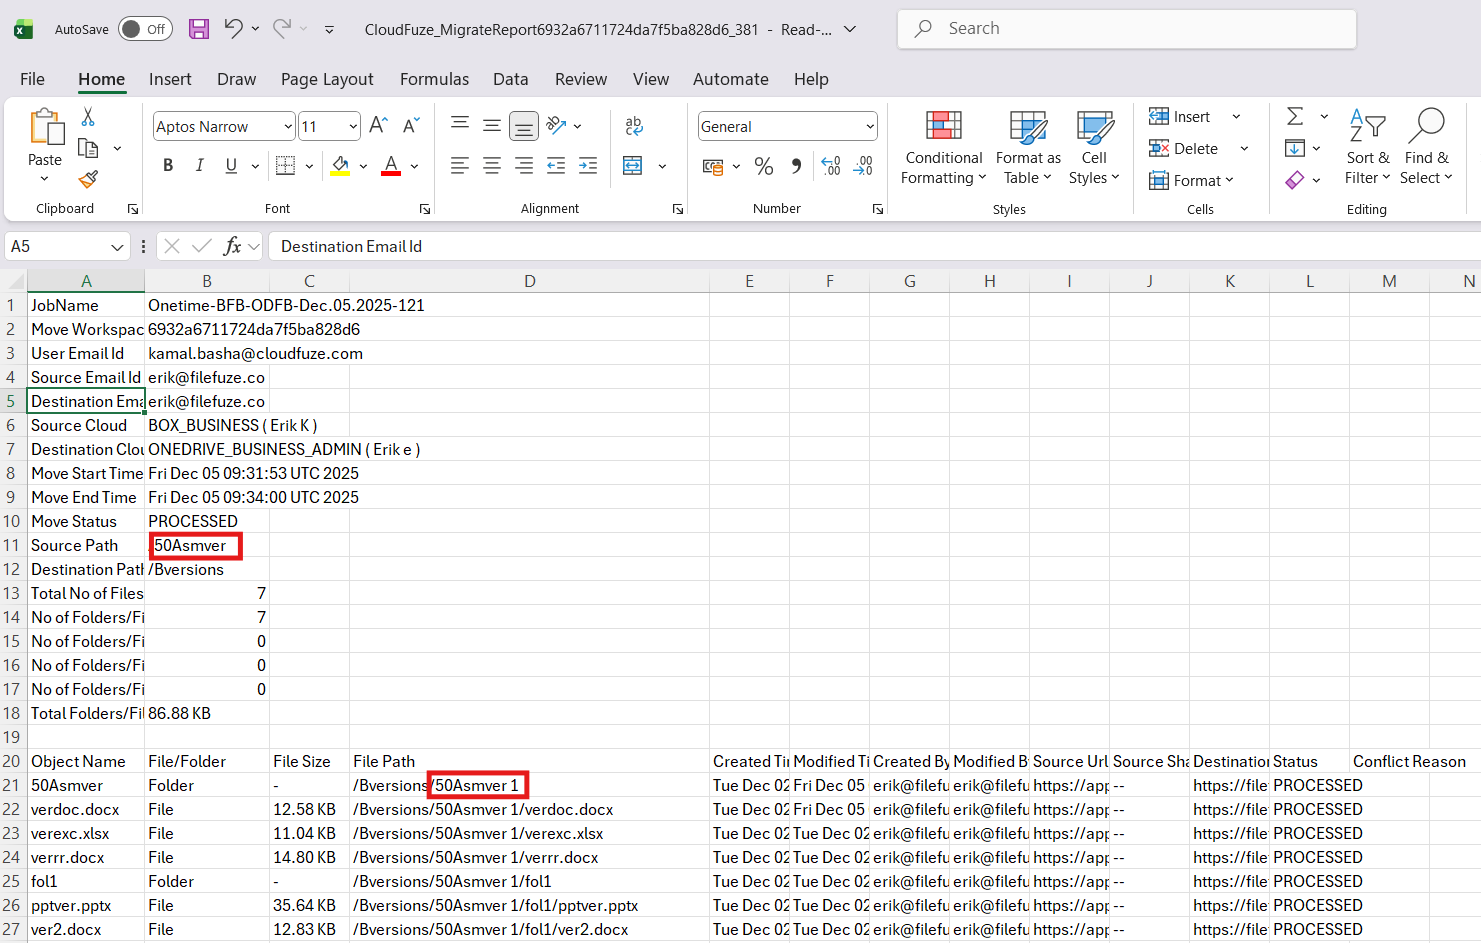1481x943 pixels.
Task: Expand the Name Box dropdown arrow
Action: pos(117,247)
